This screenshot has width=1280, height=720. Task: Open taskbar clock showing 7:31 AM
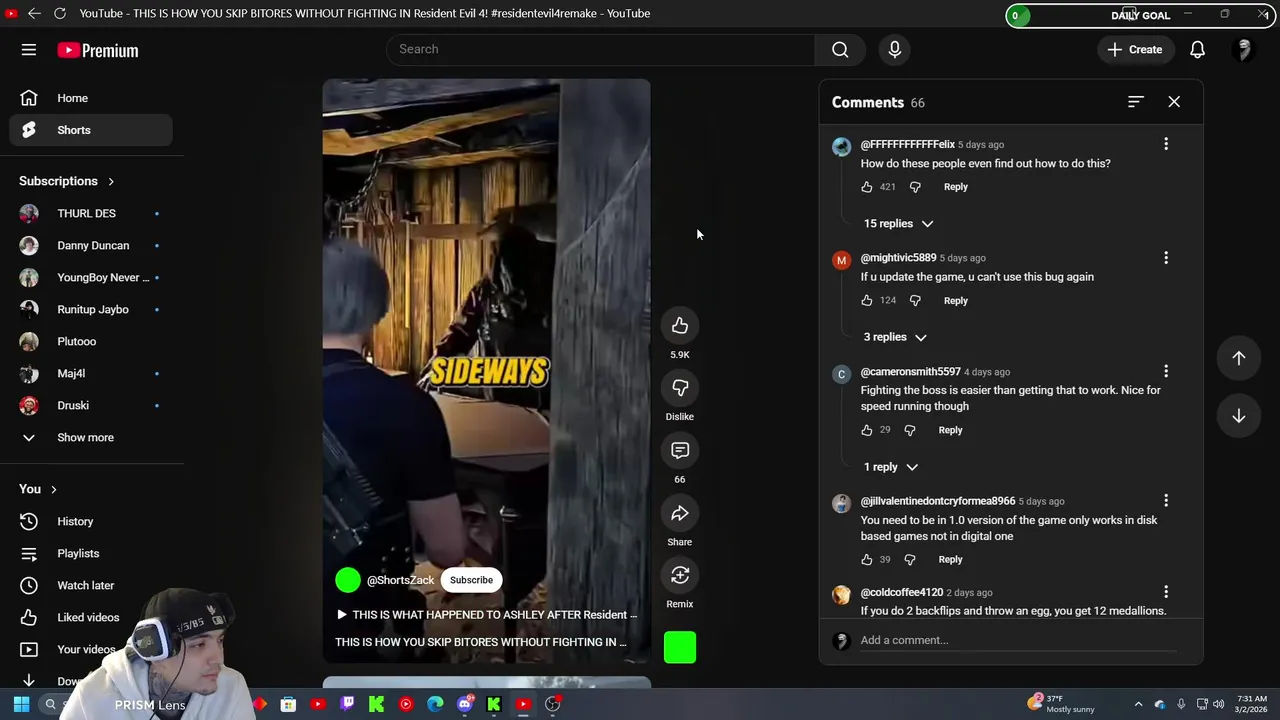(1252, 704)
